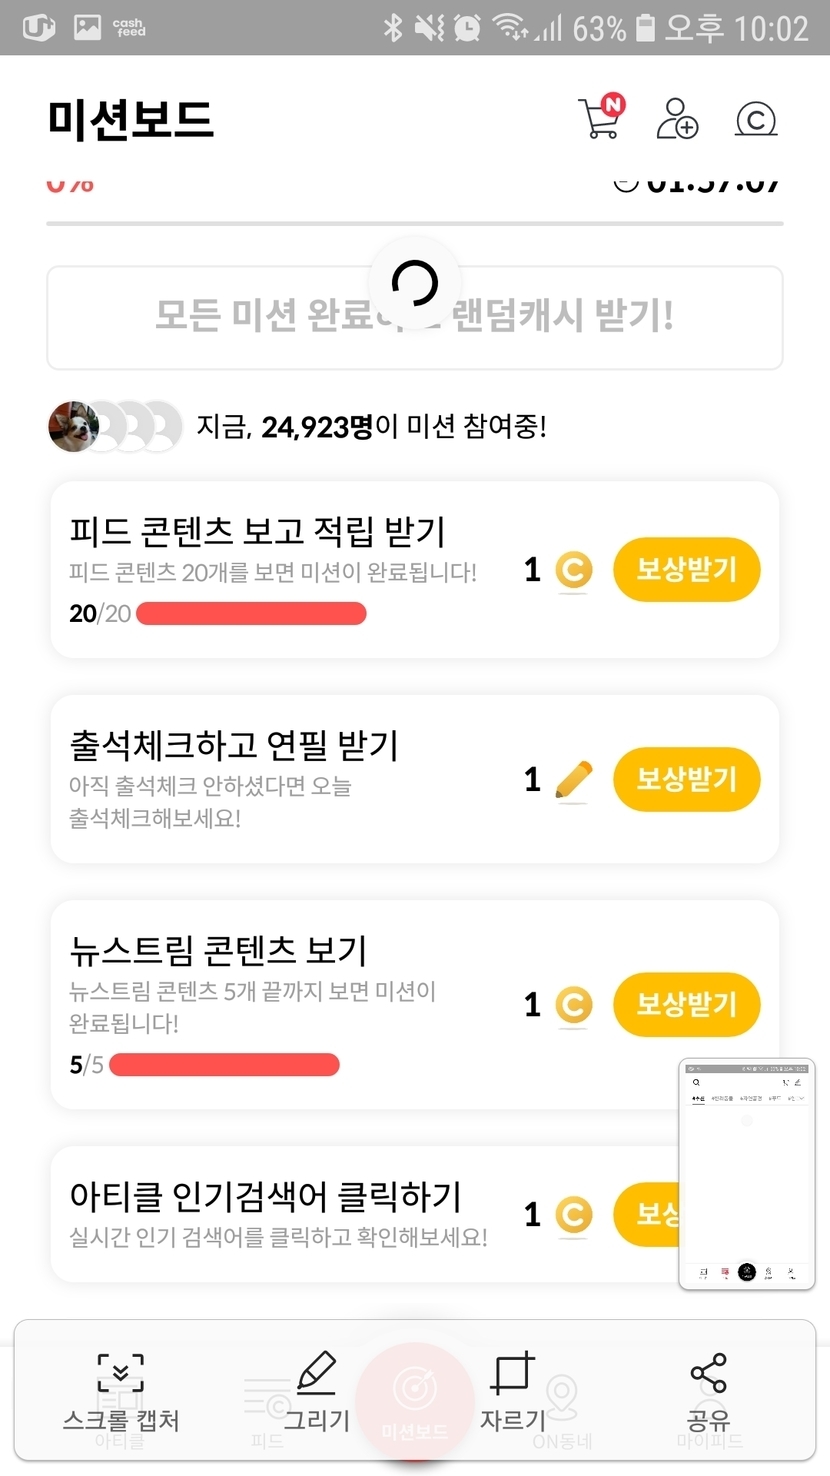Image resolution: width=830 pixels, height=1476 pixels.
Task: Open the screenshot preview thumbnail
Action: click(747, 1174)
